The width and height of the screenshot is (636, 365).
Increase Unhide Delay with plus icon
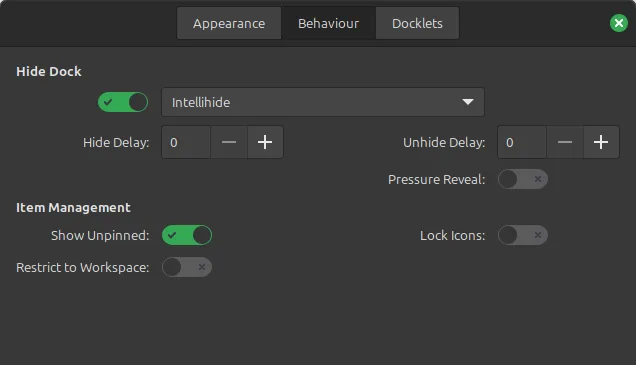601,142
